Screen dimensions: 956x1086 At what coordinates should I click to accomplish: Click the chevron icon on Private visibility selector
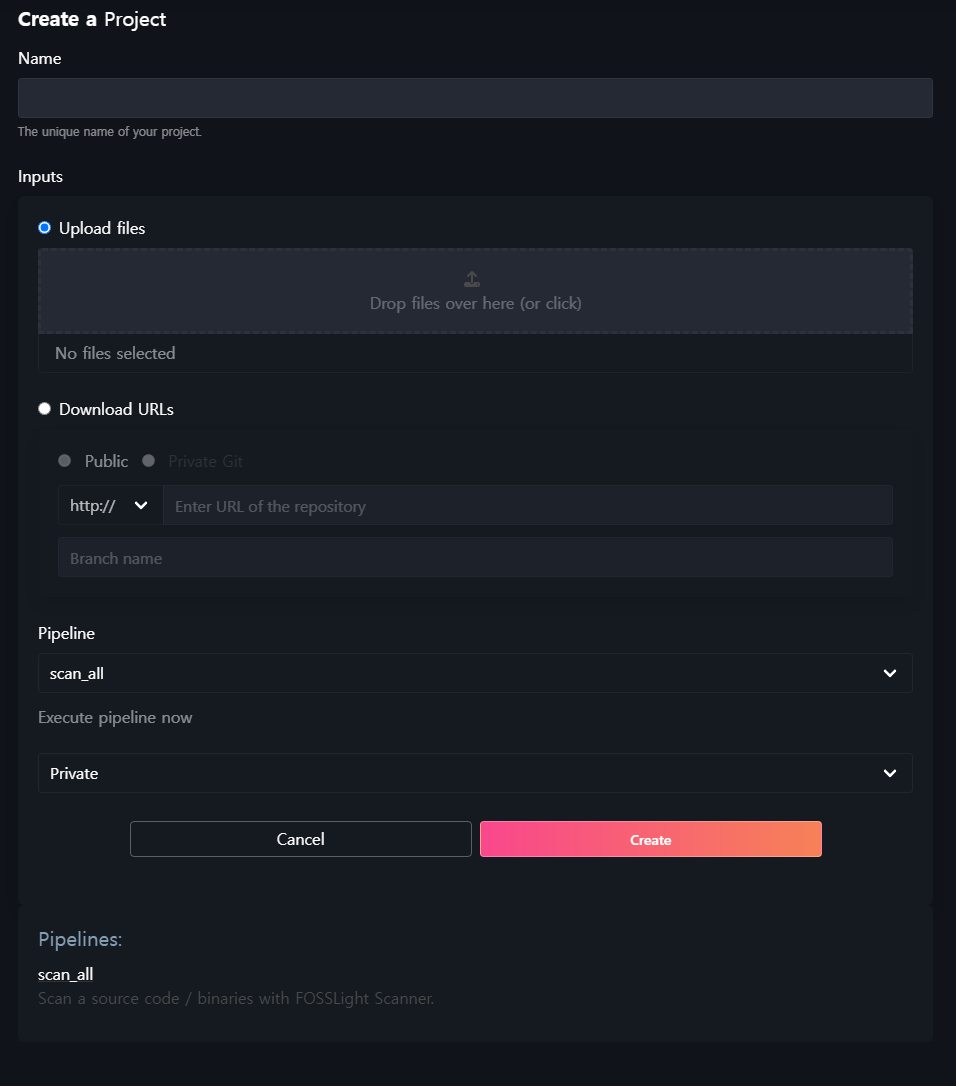(889, 774)
